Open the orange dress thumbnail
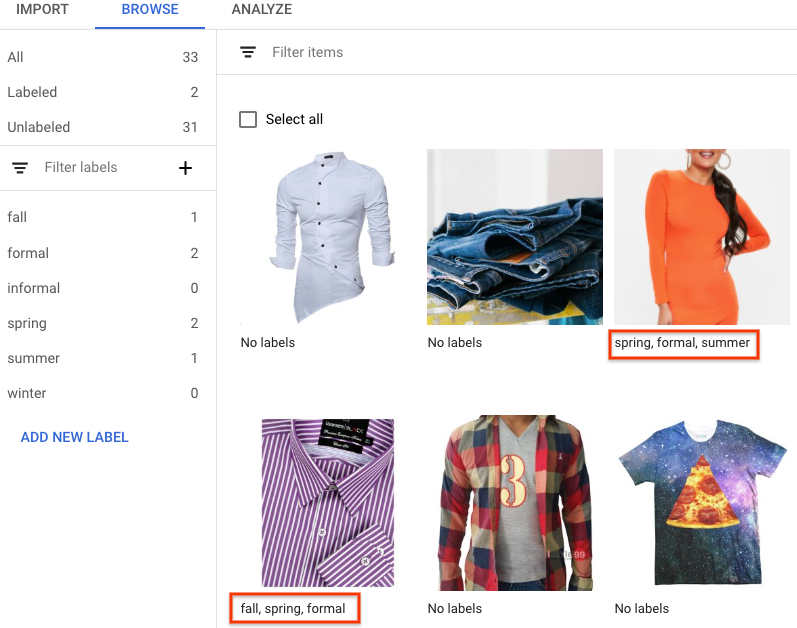The image size is (797, 628). [x=701, y=237]
